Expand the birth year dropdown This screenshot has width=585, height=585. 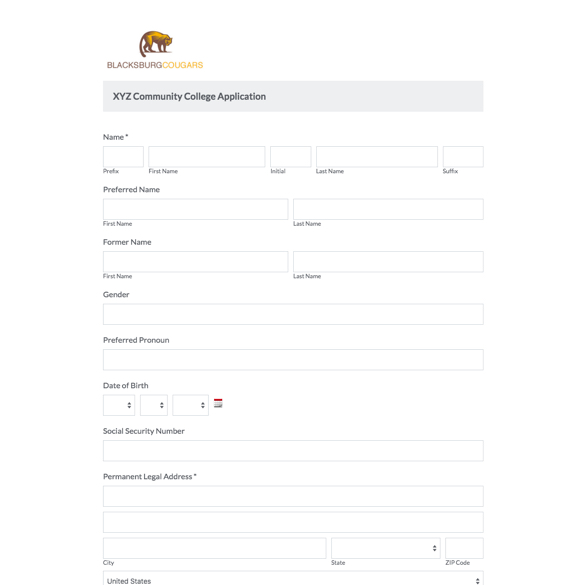[x=190, y=405]
